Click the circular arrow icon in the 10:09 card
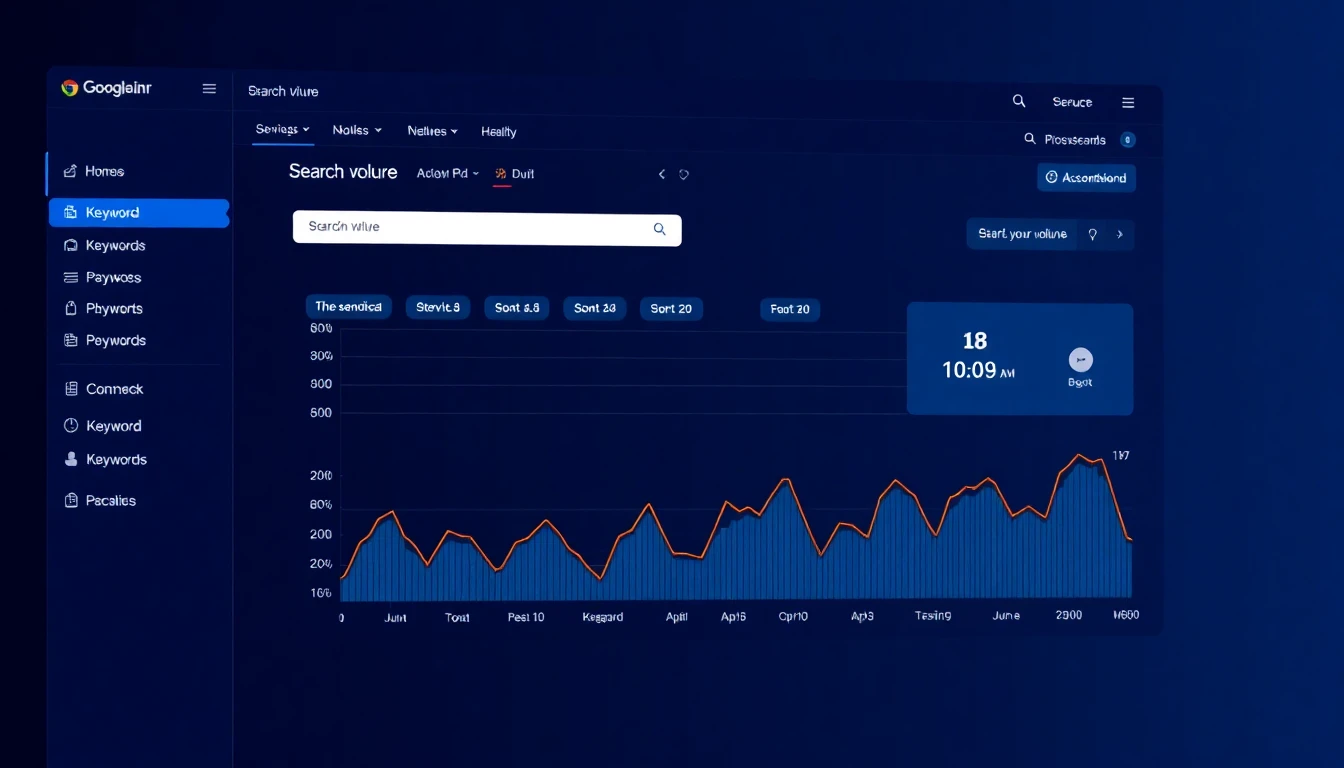This screenshot has width=1344, height=768. [x=1079, y=359]
